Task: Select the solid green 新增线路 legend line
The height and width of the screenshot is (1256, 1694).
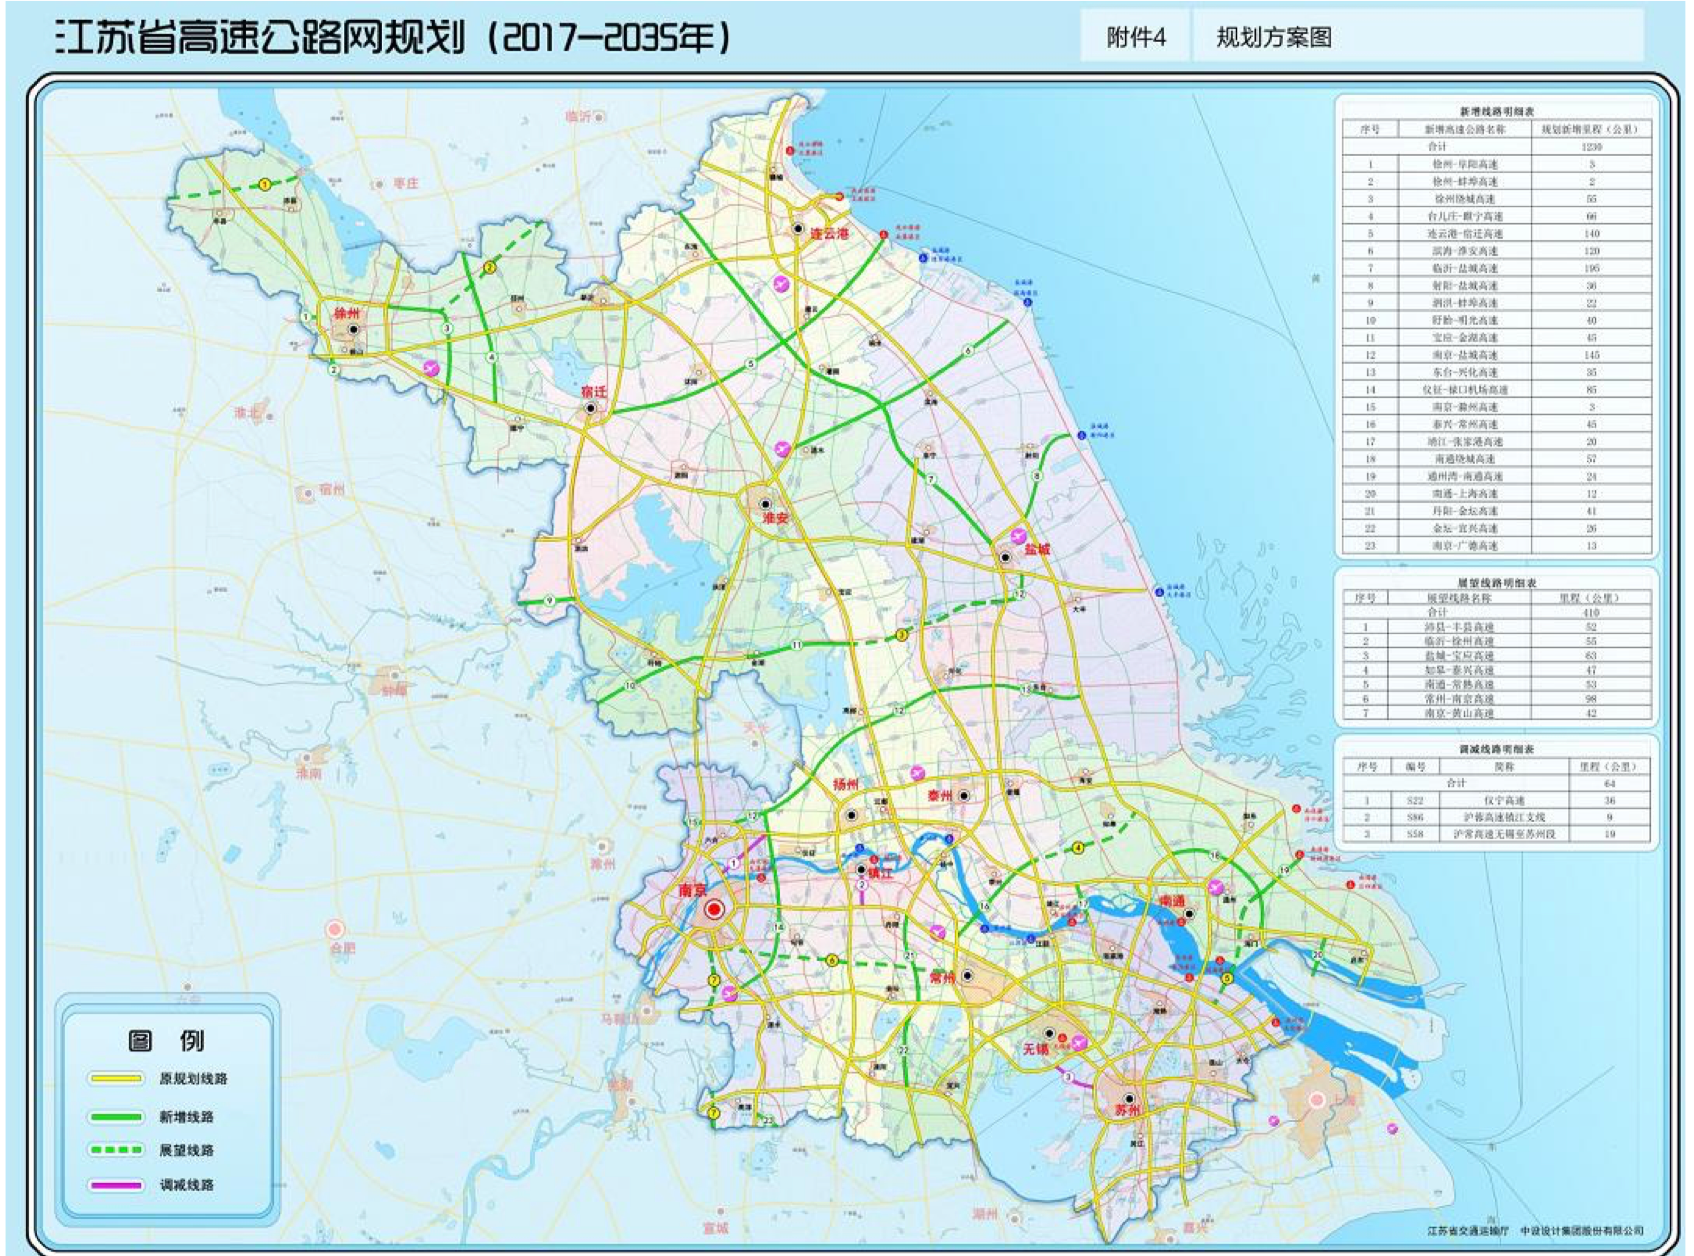Action: click(115, 1117)
